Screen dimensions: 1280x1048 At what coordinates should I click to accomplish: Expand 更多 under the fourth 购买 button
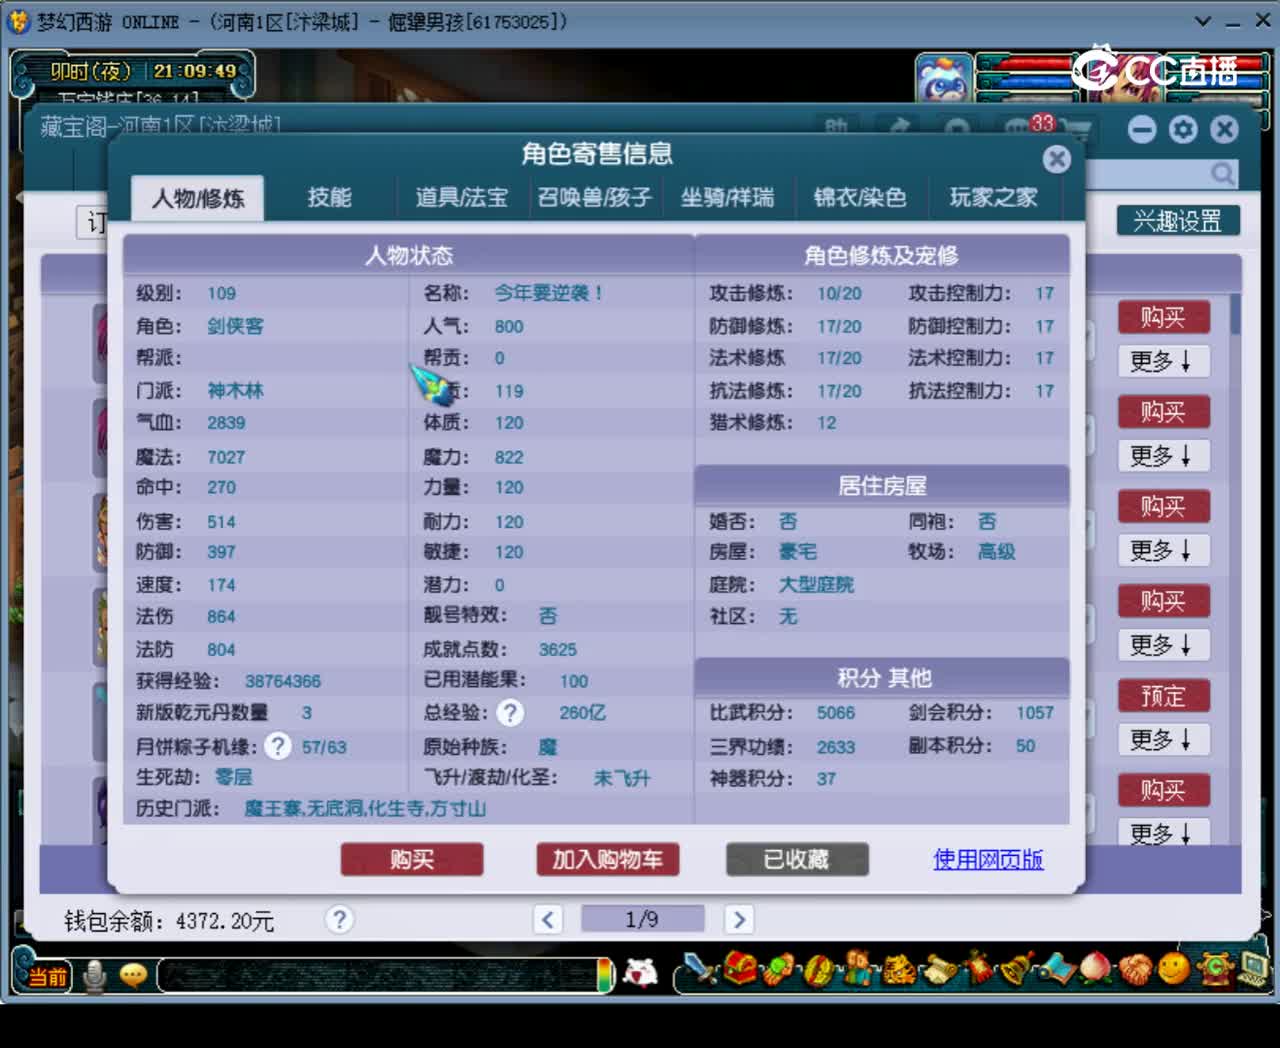[1163, 645]
